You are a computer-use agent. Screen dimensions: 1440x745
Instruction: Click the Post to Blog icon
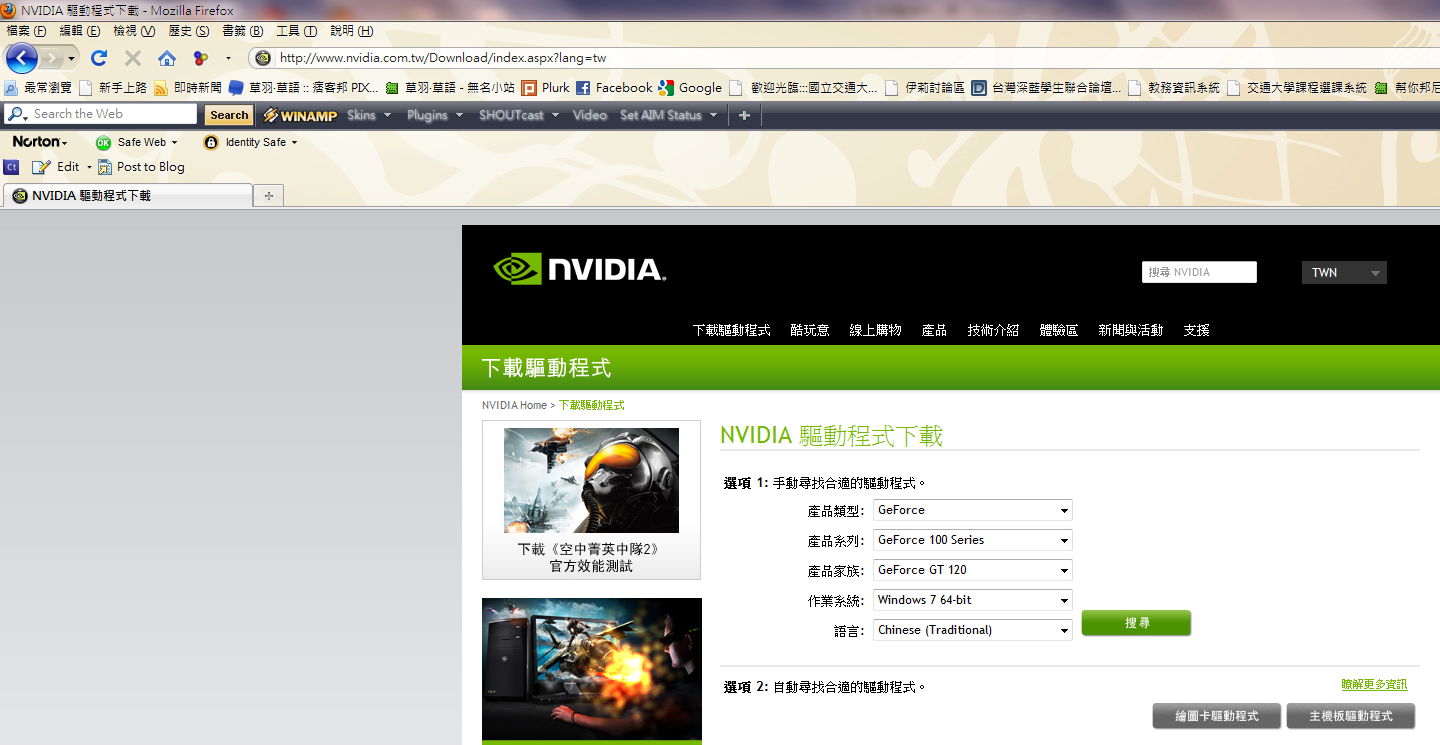(105, 167)
